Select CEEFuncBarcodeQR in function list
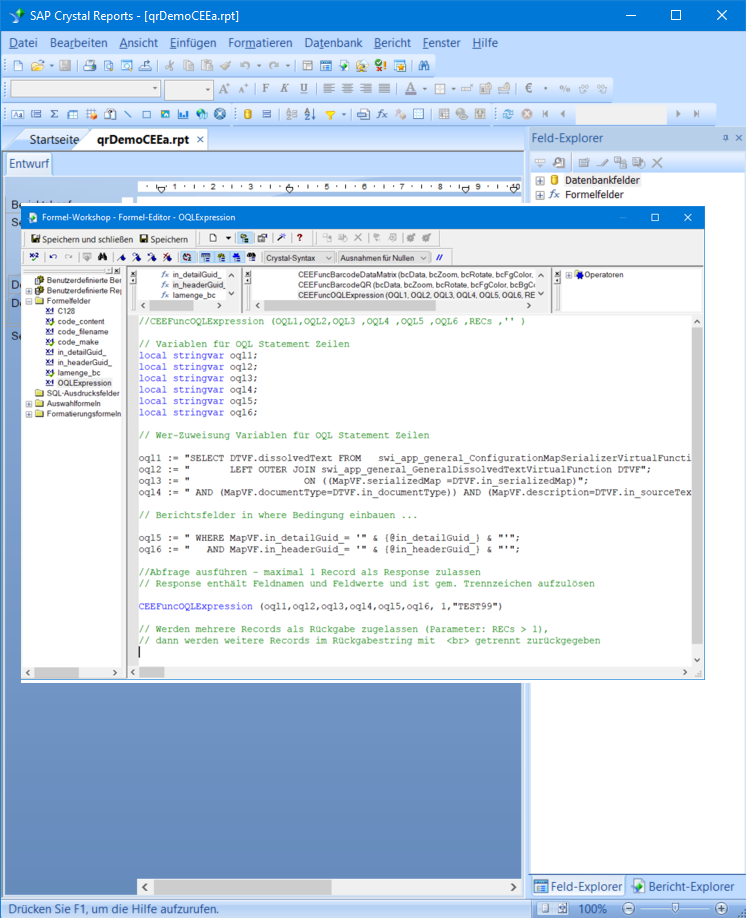This screenshot has height=918, width=746. click(416, 285)
